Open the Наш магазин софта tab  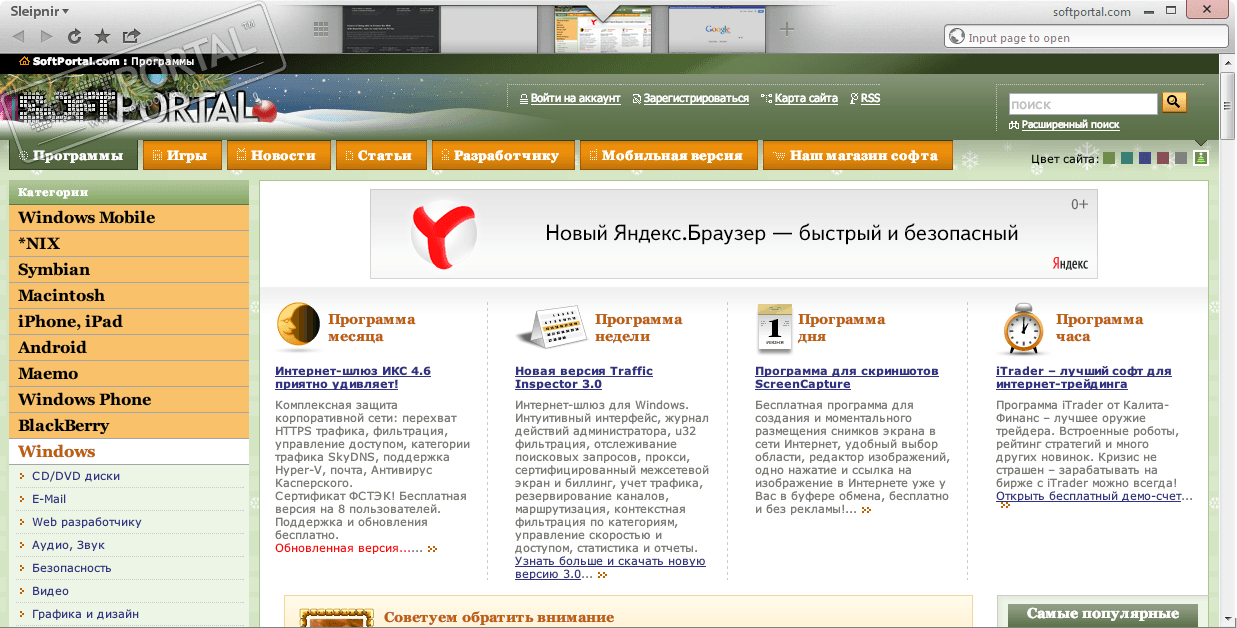(858, 155)
